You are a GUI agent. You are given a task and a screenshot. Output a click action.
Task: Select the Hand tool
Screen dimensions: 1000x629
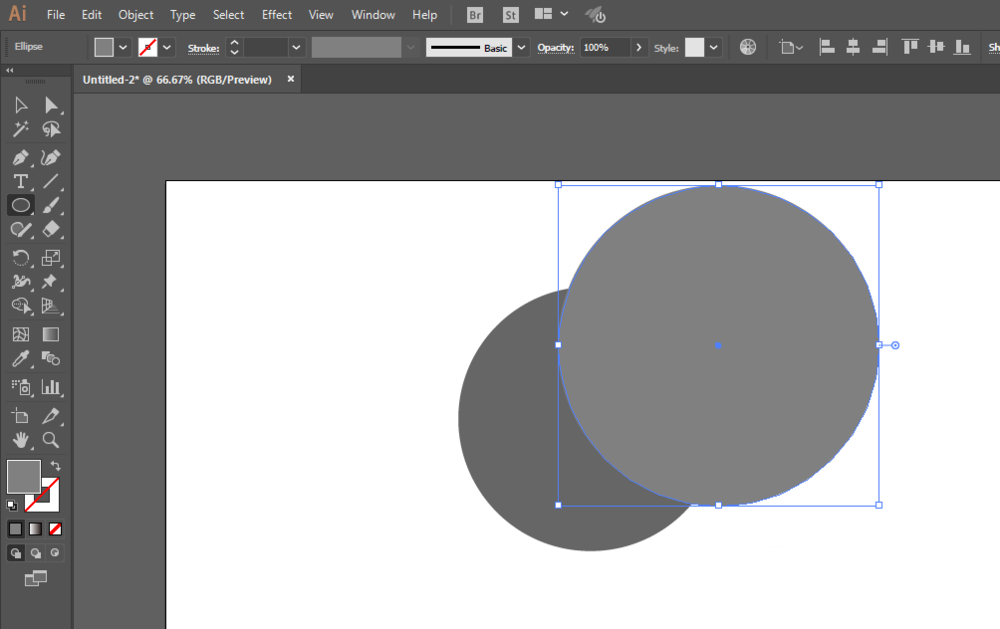pyautogui.click(x=20, y=440)
